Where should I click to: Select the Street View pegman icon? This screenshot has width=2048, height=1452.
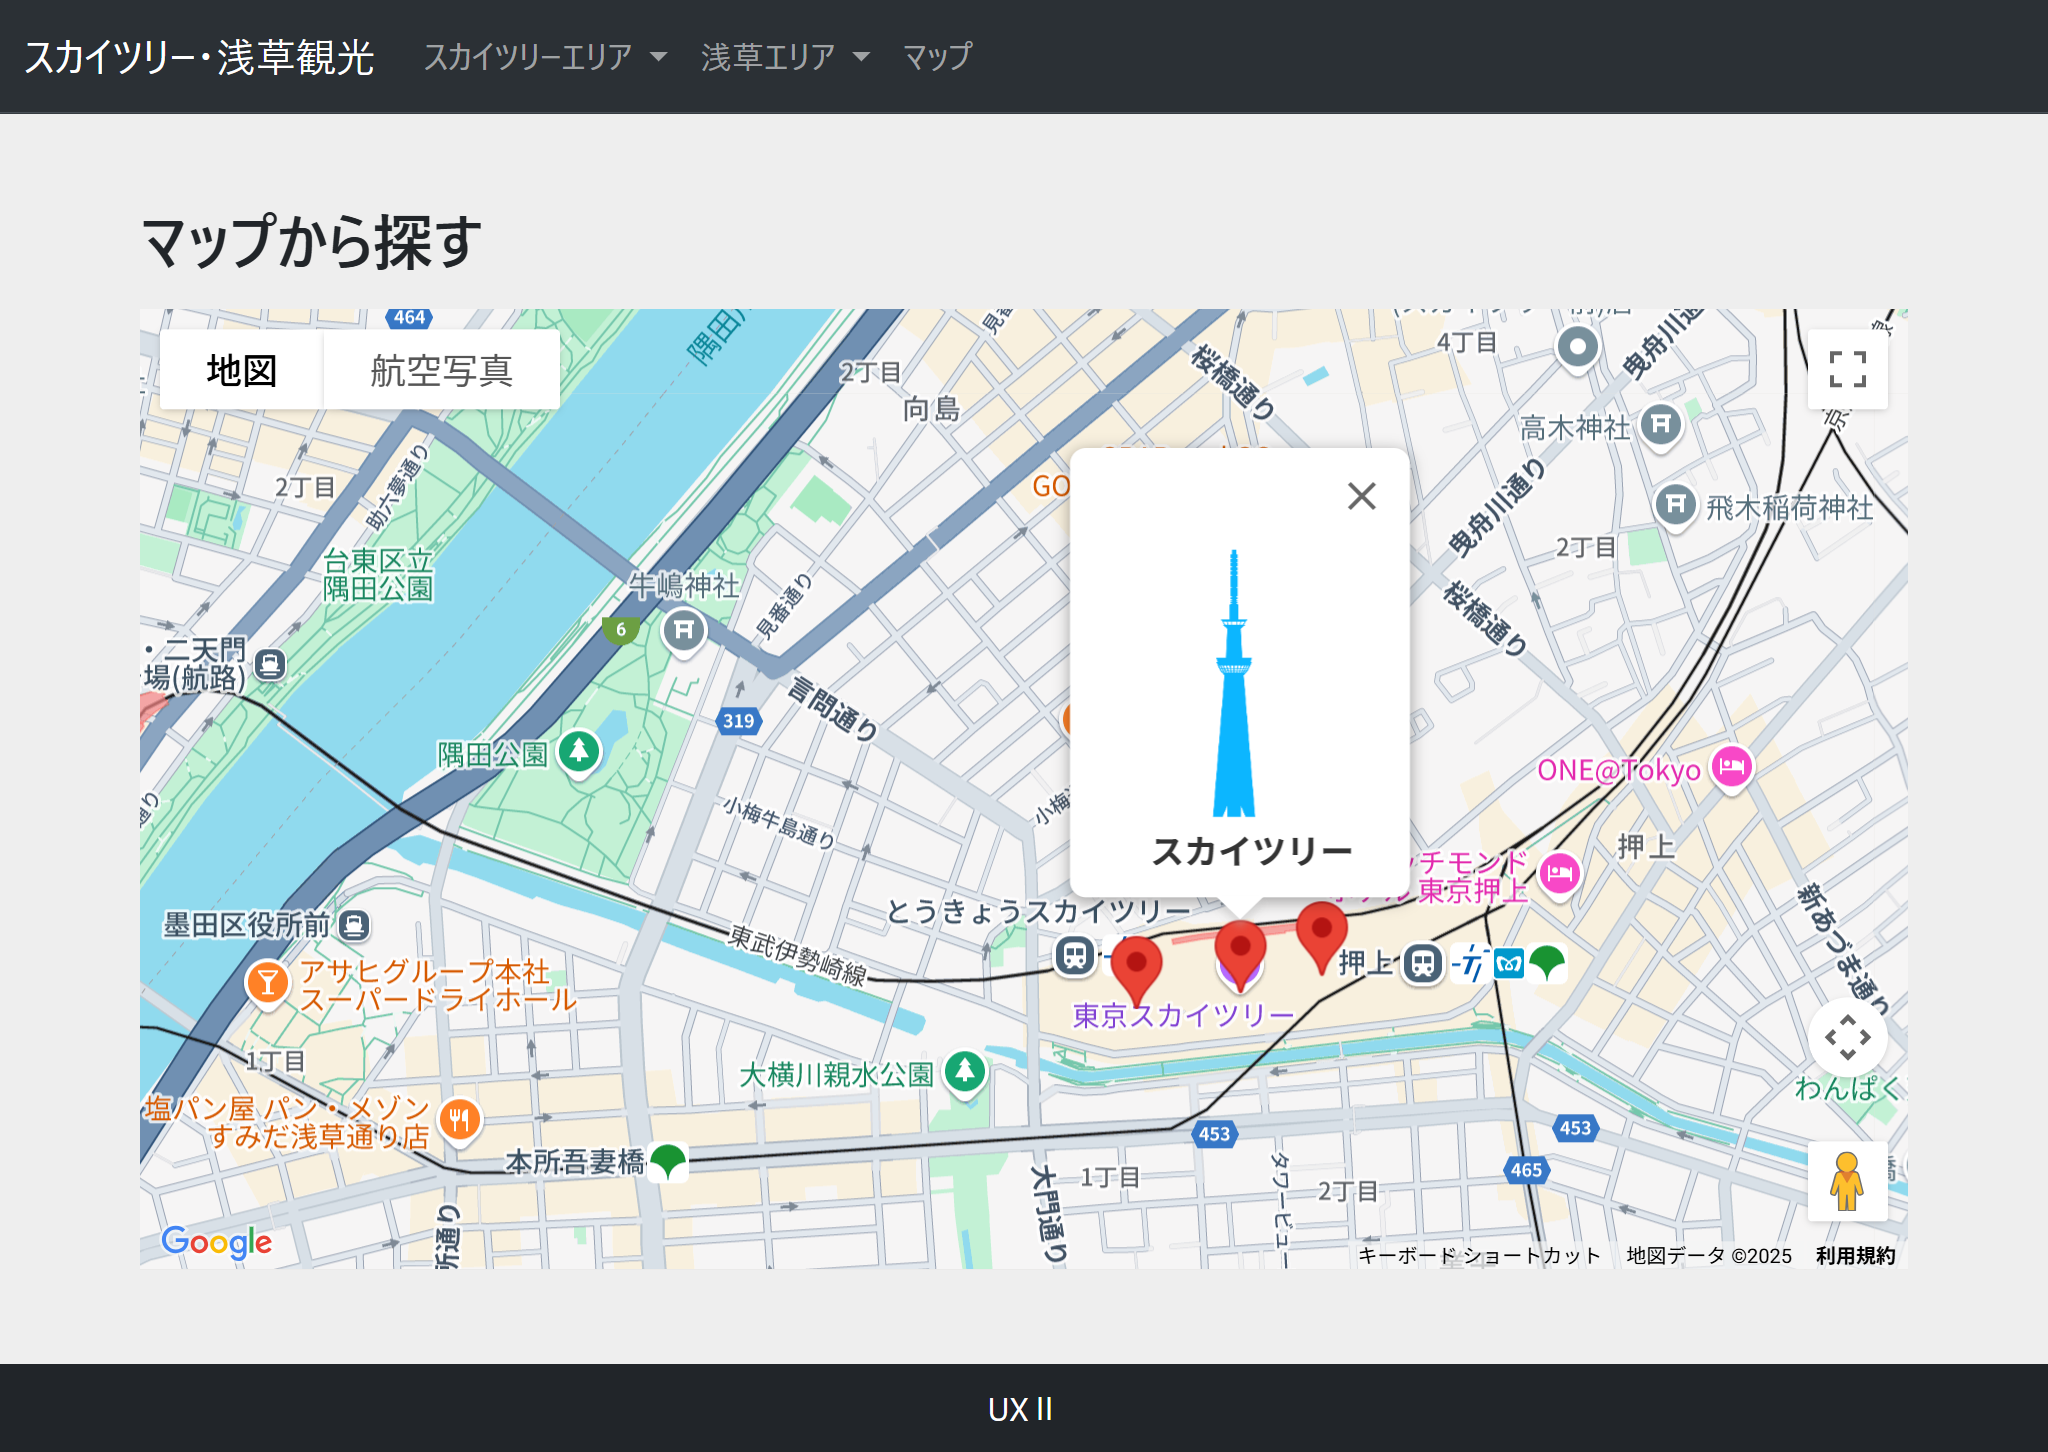[1847, 1181]
